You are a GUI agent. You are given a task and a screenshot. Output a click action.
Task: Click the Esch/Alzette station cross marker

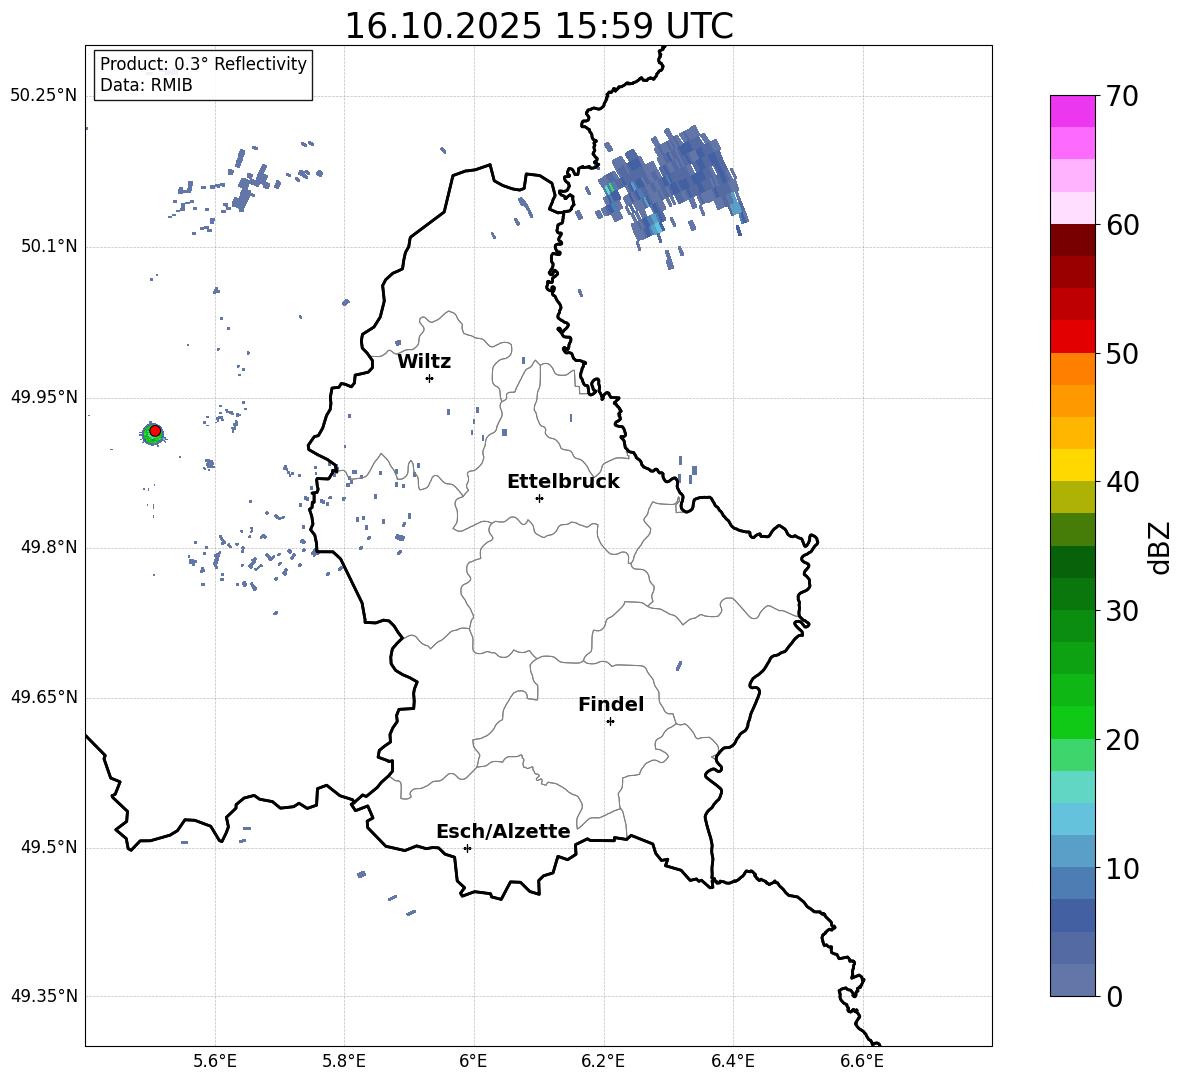467,848
